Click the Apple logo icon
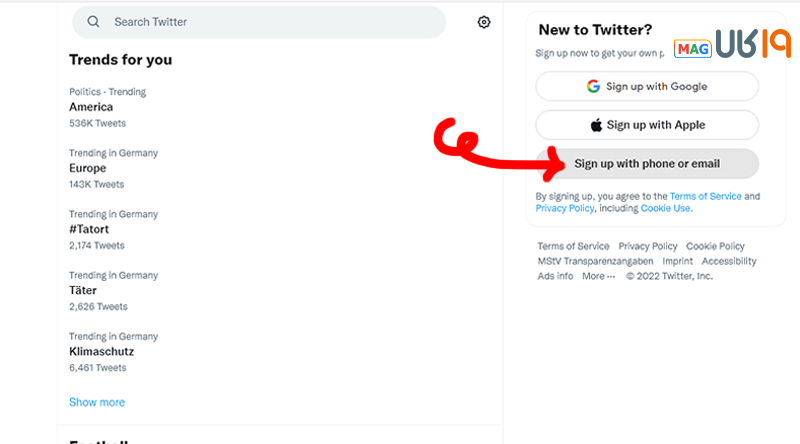800x444 pixels. pos(596,125)
